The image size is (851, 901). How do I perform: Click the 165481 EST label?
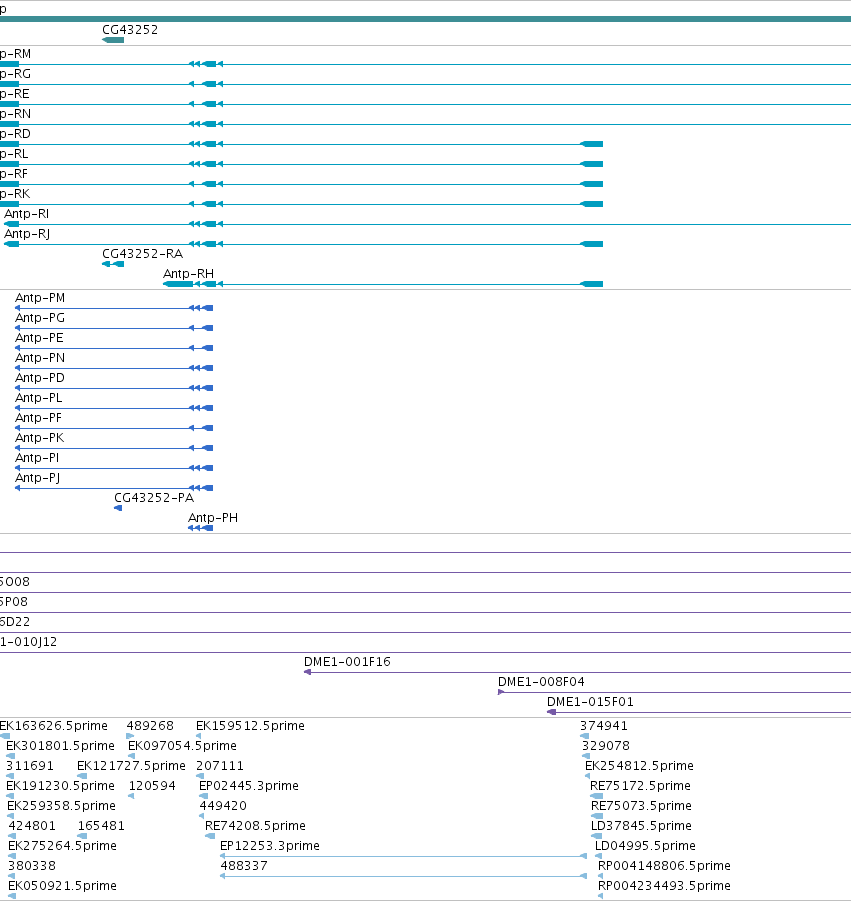(101, 826)
